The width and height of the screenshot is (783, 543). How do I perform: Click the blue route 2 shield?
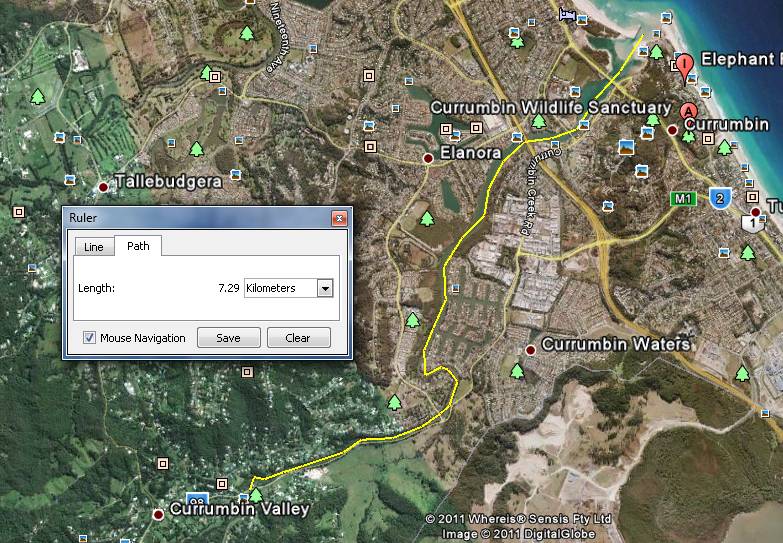719,197
